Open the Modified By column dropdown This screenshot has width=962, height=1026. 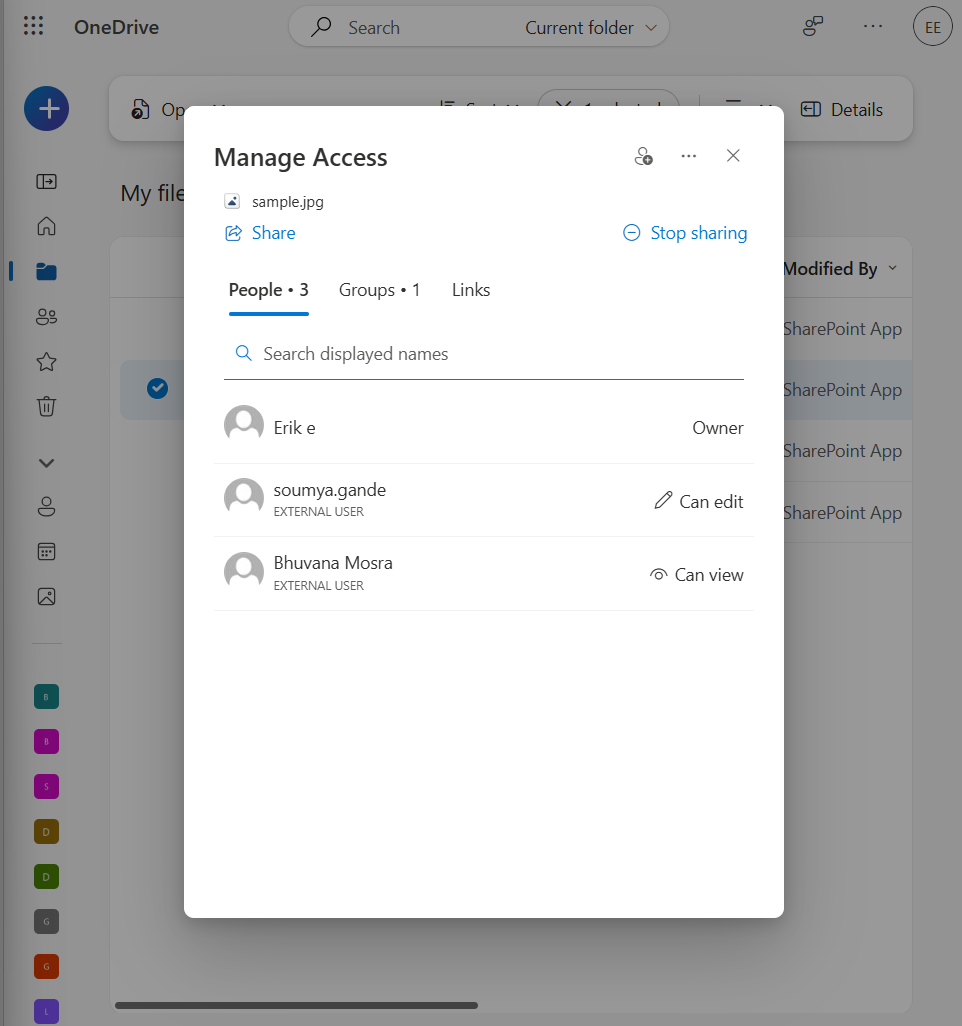pyautogui.click(x=842, y=268)
